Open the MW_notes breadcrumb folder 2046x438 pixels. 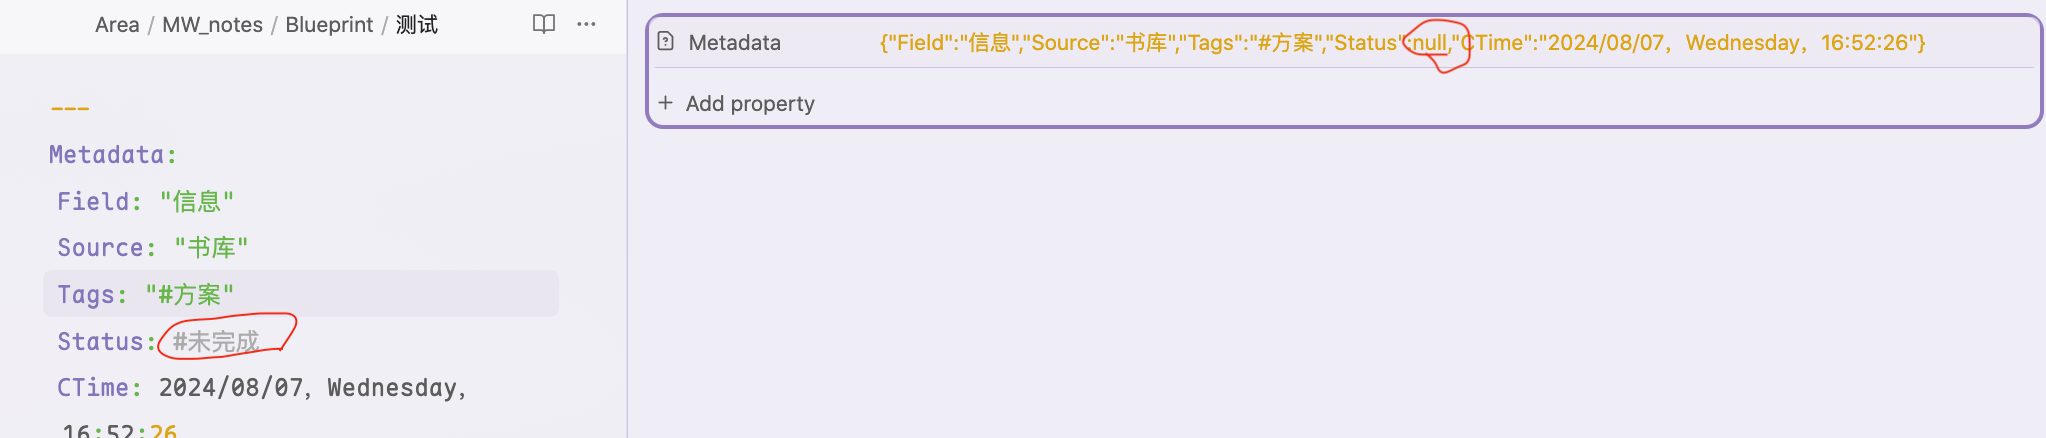212,25
